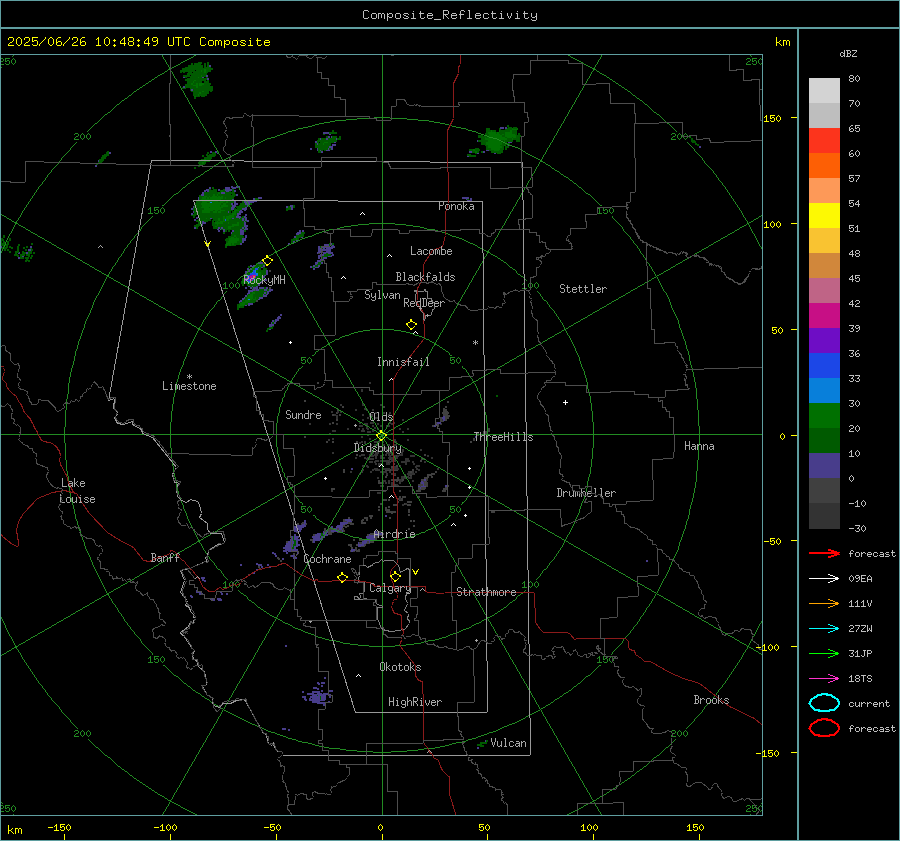Click the magenta 18TS arrow icon
This screenshot has height=841, width=900.
pyautogui.click(x=824, y=679)
